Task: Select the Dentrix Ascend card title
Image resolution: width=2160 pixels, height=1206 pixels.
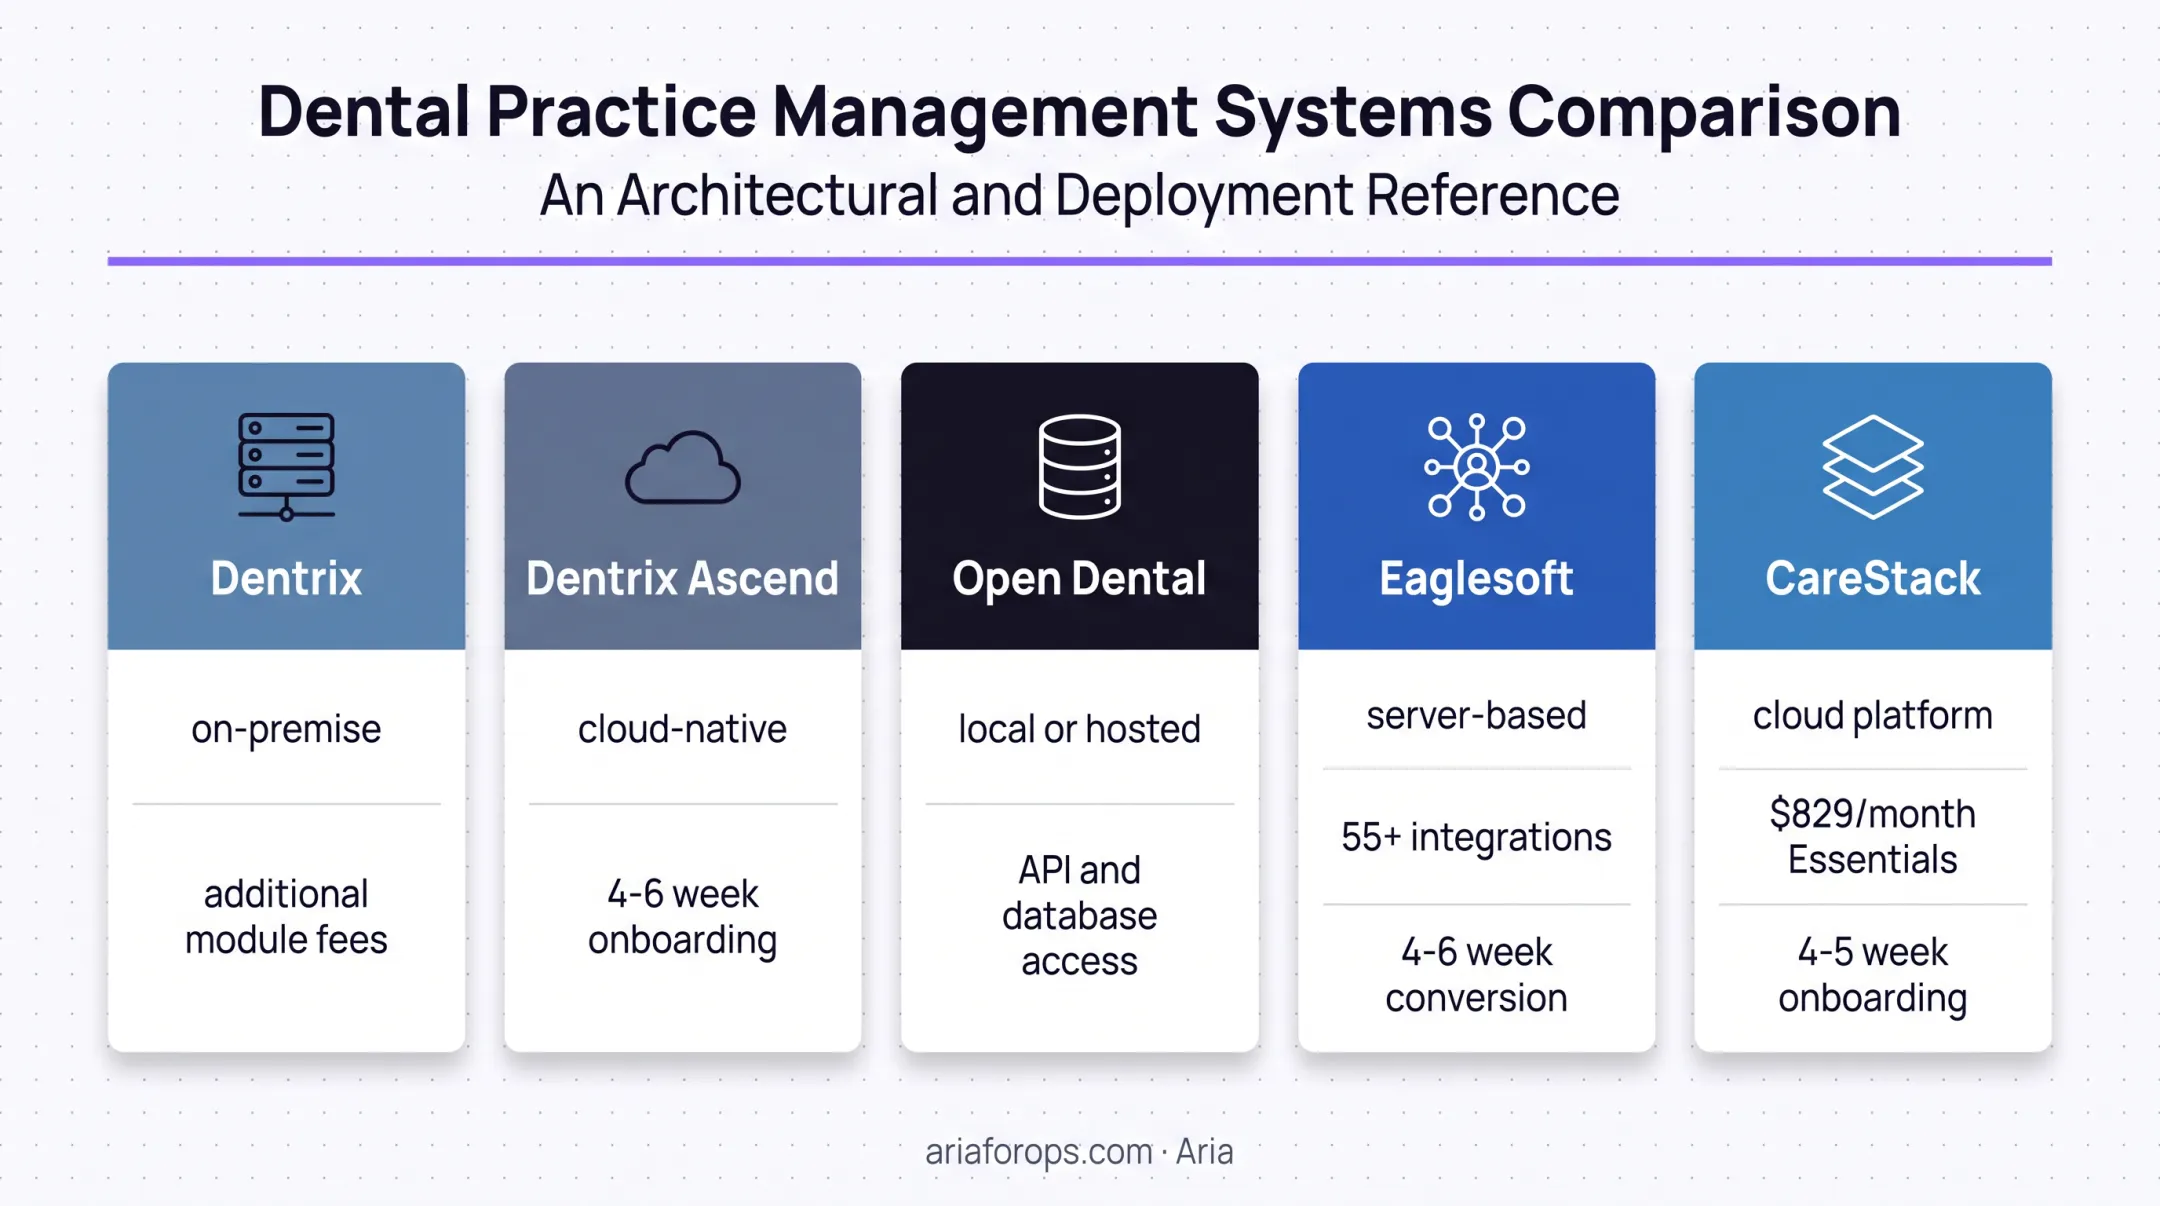Action: 683,579
